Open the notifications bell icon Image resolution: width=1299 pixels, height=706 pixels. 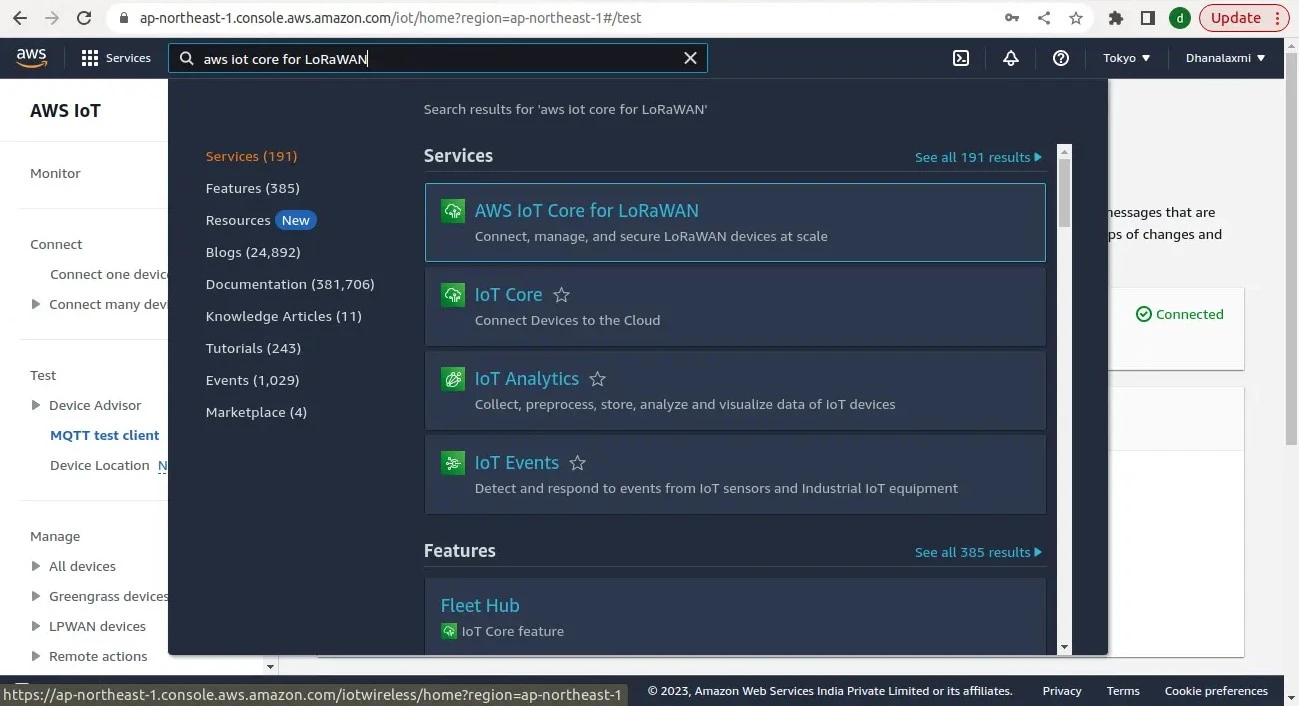(1011, 58)
